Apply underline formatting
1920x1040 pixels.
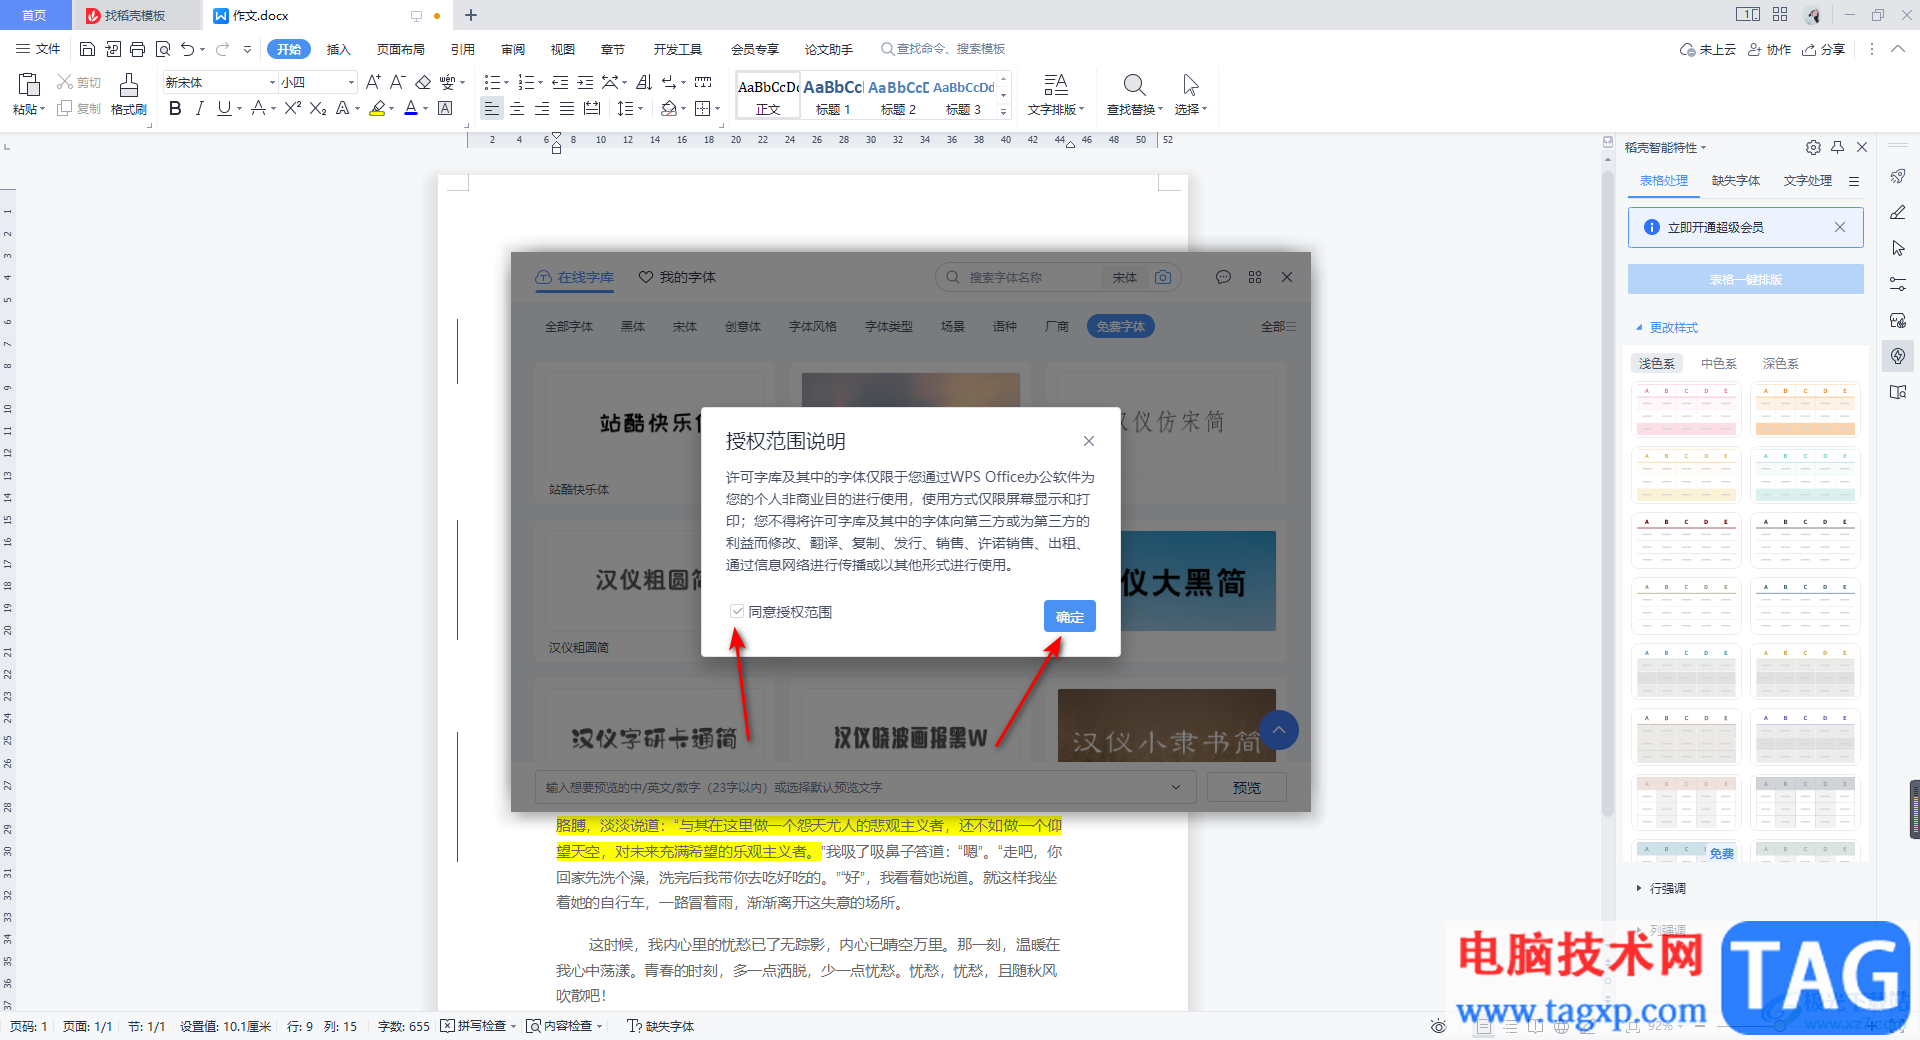224,108
